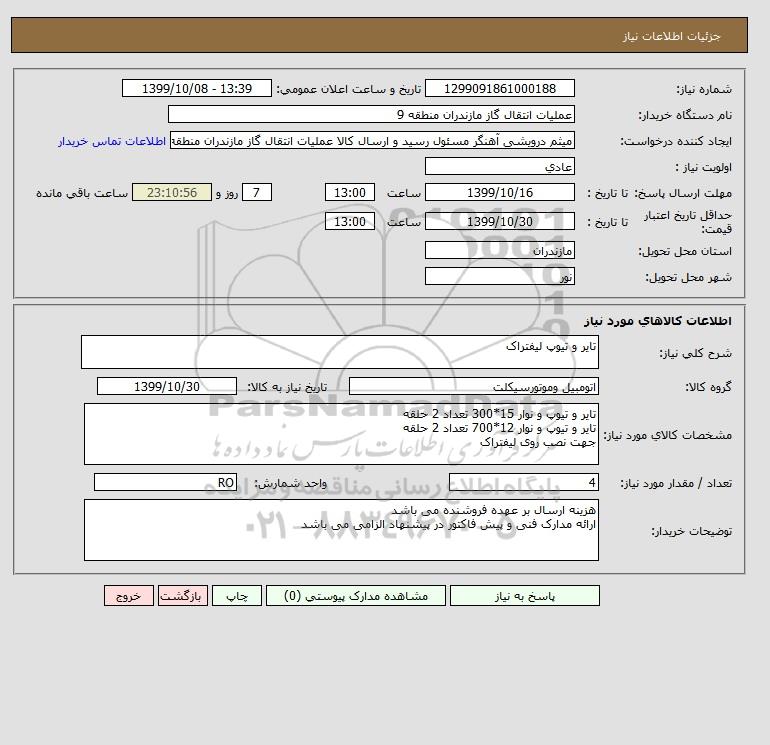Click the label شهر محل تحویل
Viewport: 770px width, 745px height.
(688, 277)
